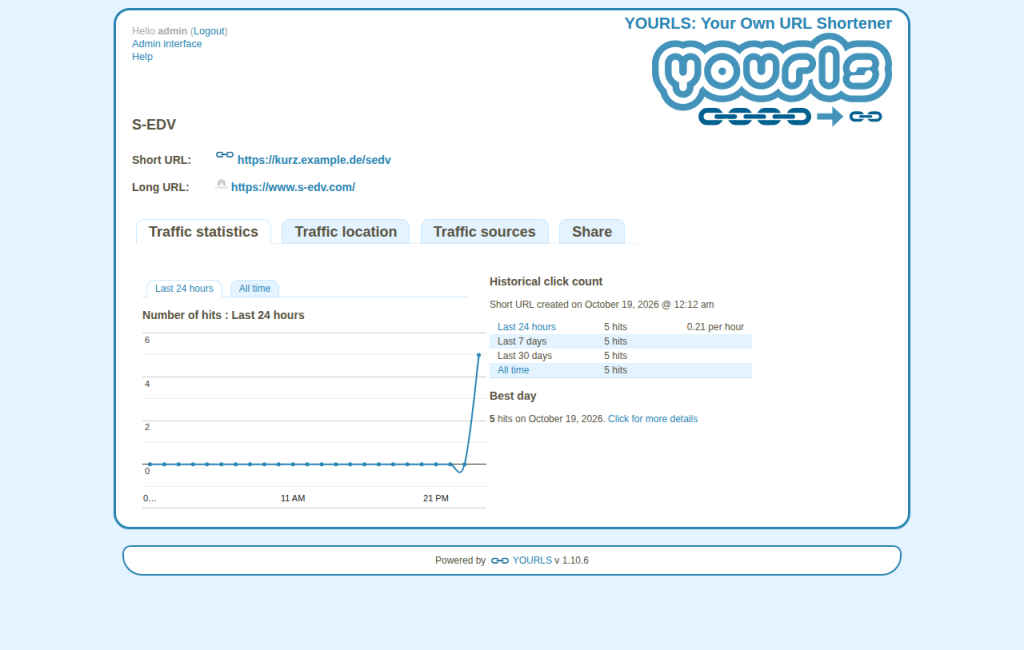Click the 'Number of hits : Last 24 hours' title
The image size is (1024, 650).
(223, 315)
